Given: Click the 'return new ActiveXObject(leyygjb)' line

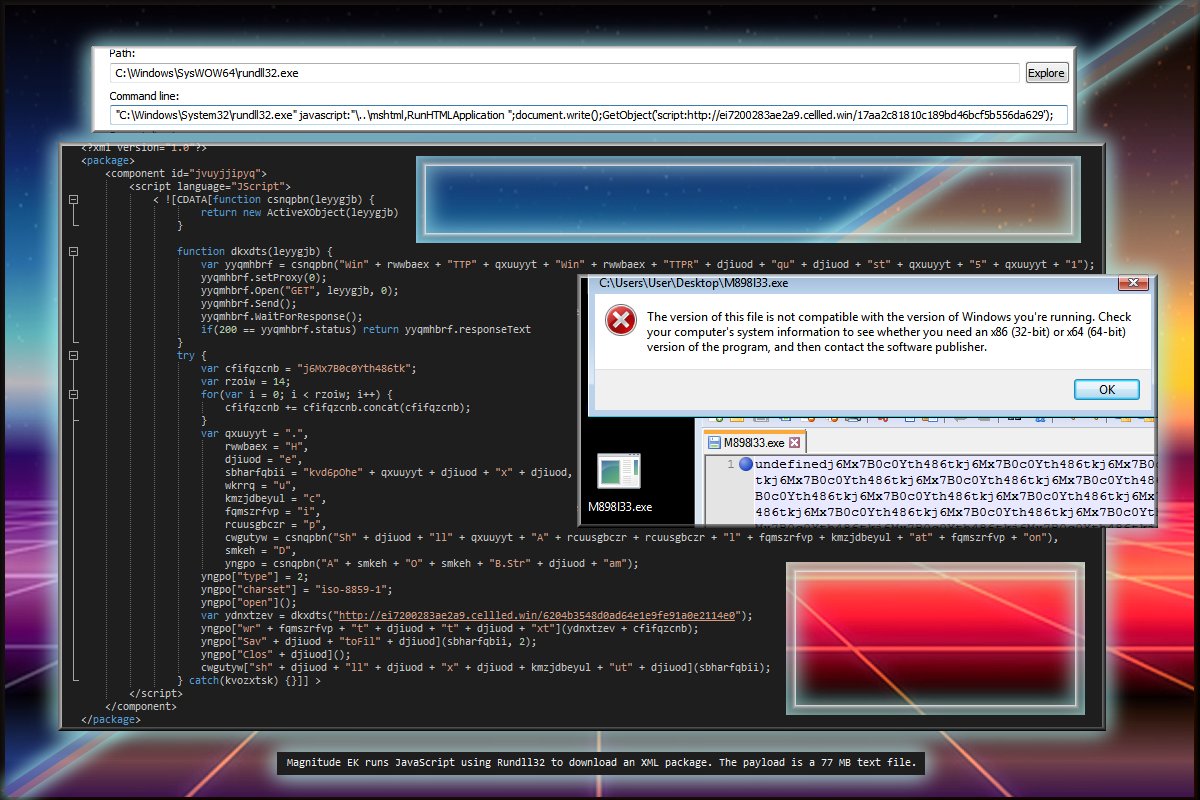Looking at the screenshot, I should (x=300, y=212).
